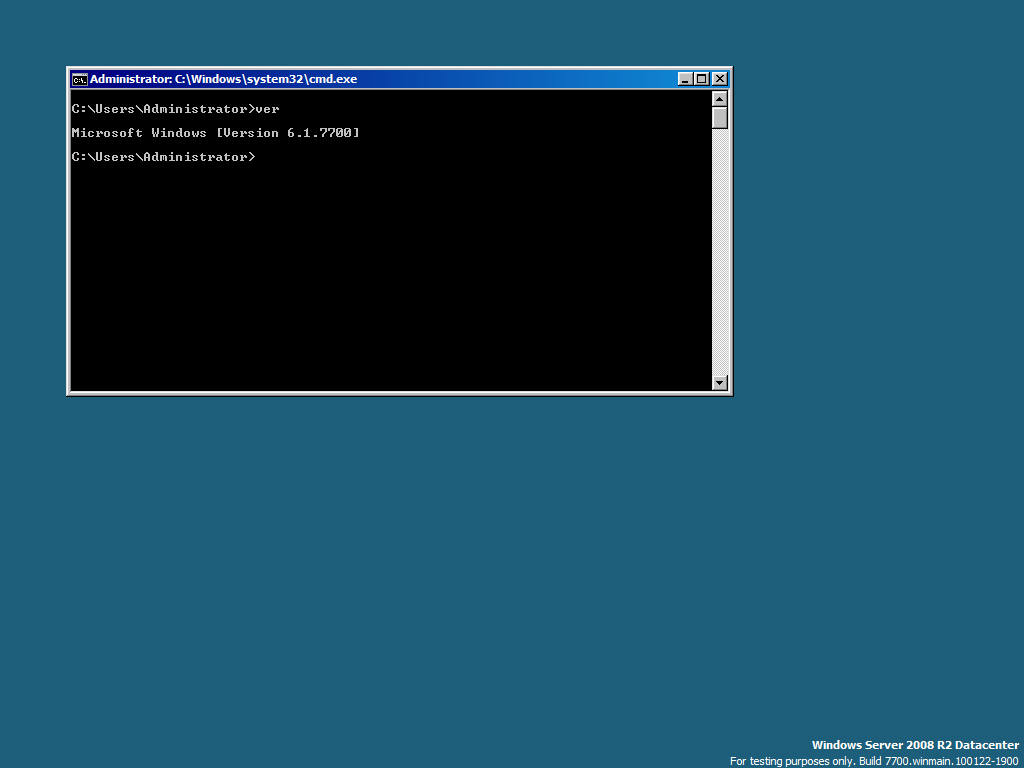
Task: Click the cmd.exe title bar text
Action: [223, 79]
